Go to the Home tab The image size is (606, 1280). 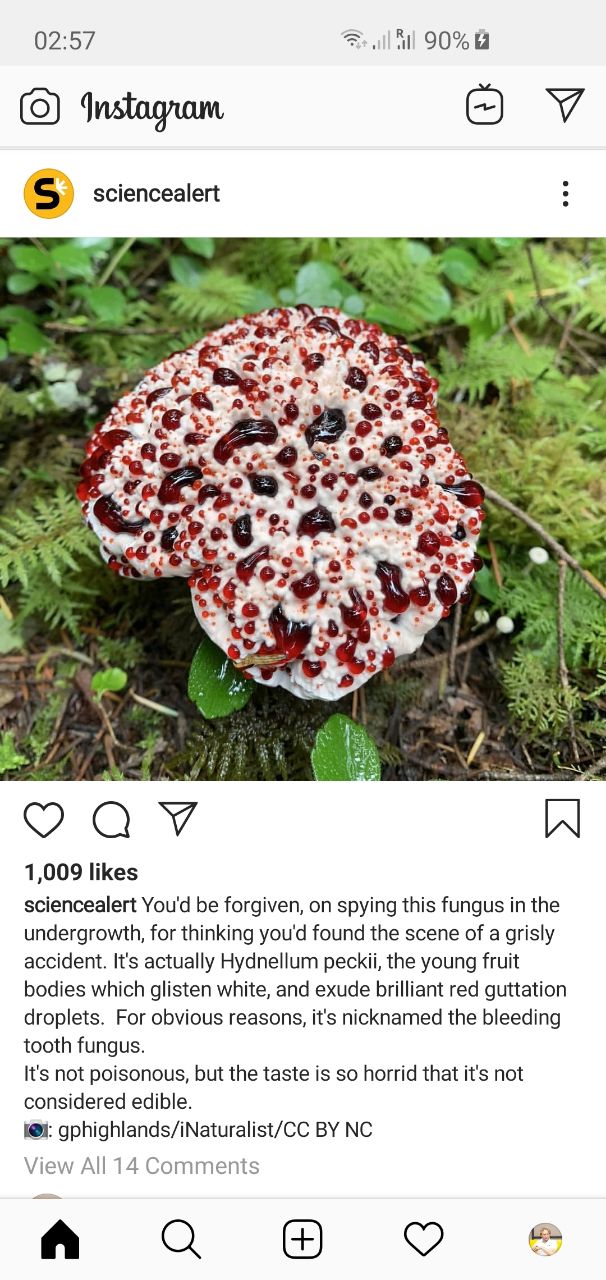tap(60, 1240)
